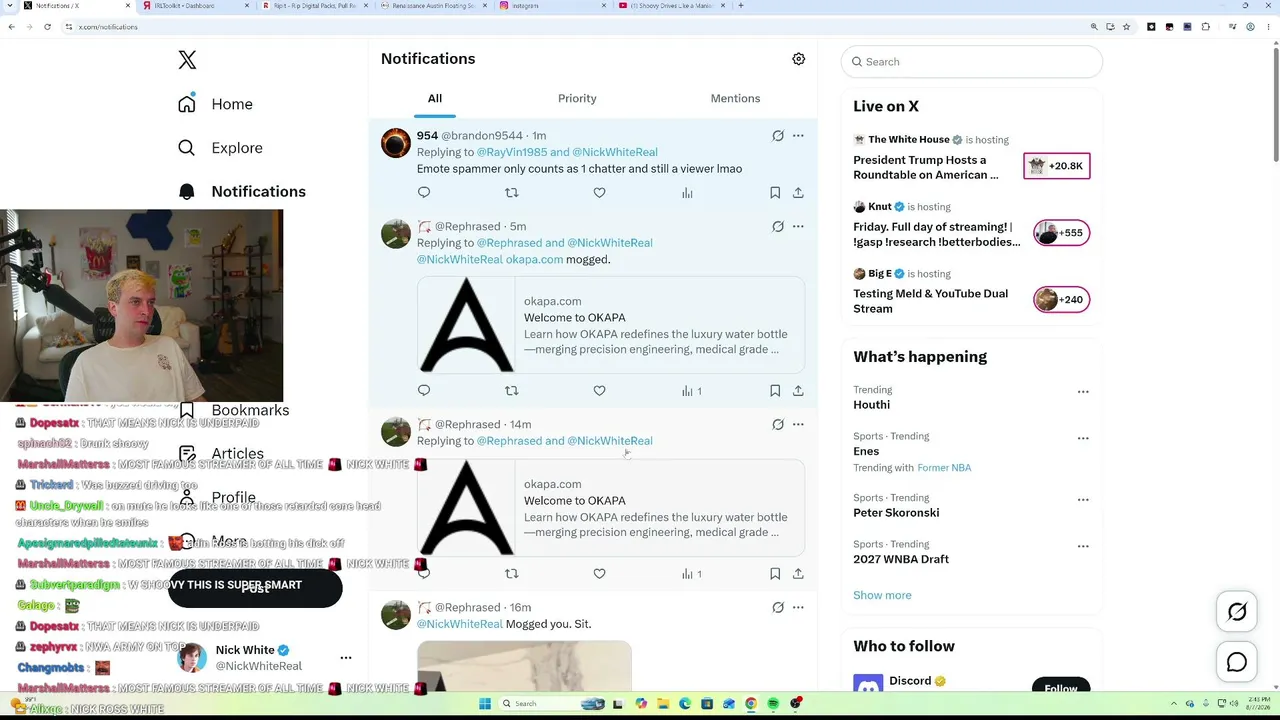1280x720 pixels.
Task: Like 954's emote spammer post
Action: 599,192
